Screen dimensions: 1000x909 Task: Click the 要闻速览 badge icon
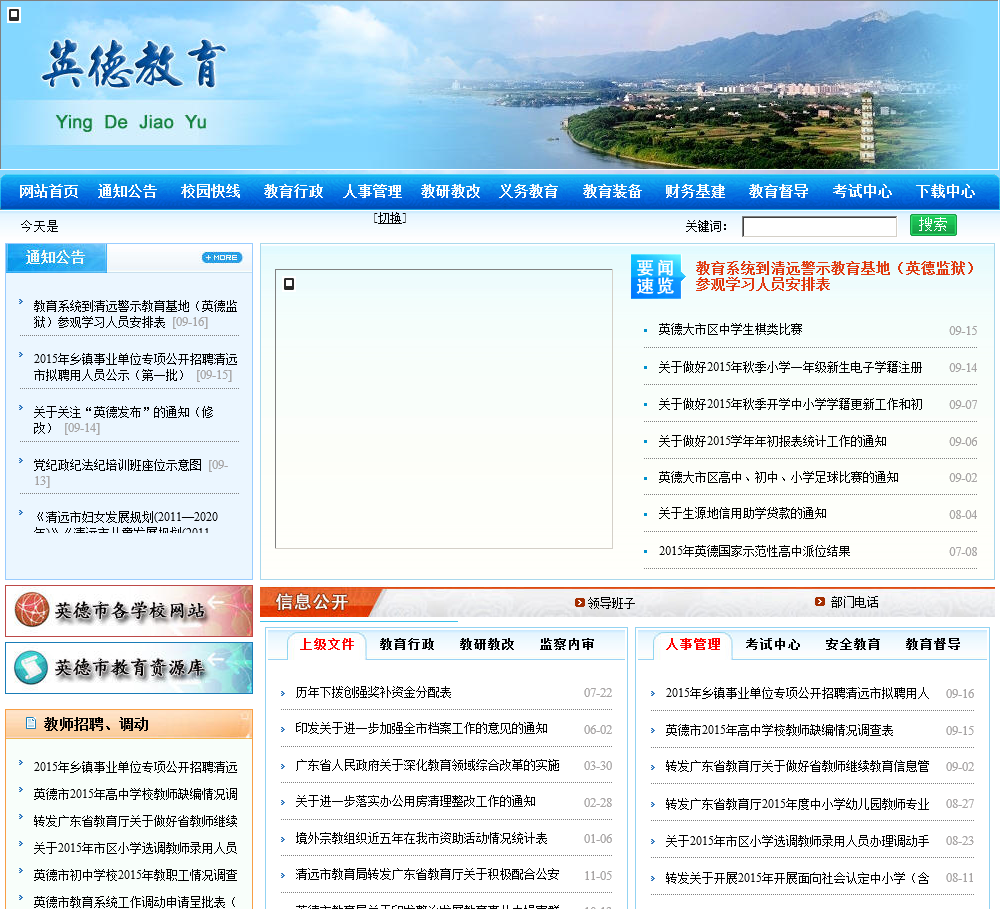(x=656, y=276)
